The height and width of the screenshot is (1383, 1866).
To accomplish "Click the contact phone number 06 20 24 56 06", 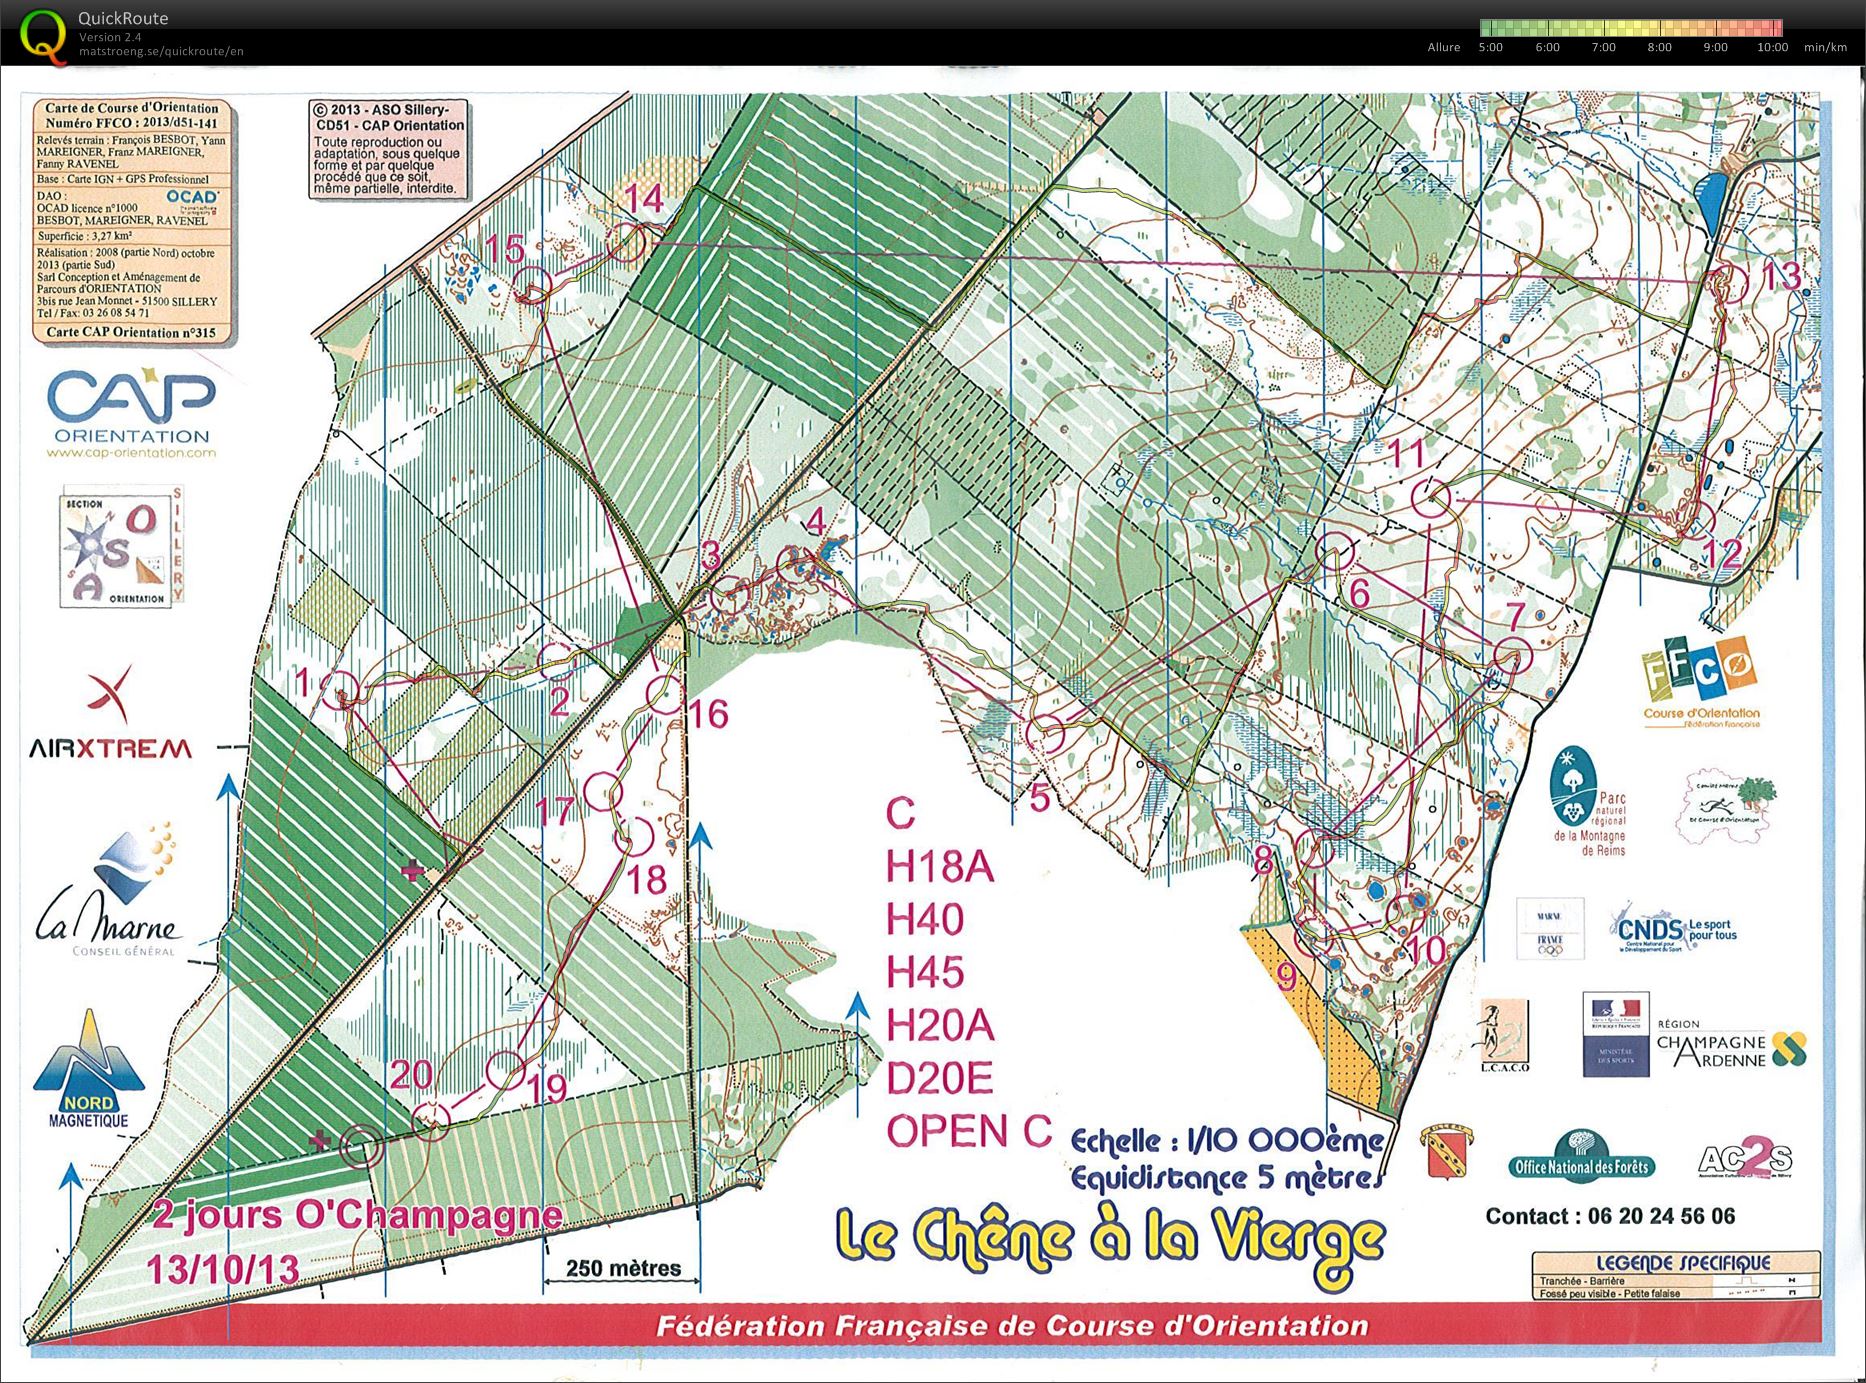I will pyautogui.click(x=1660, y=1216).
